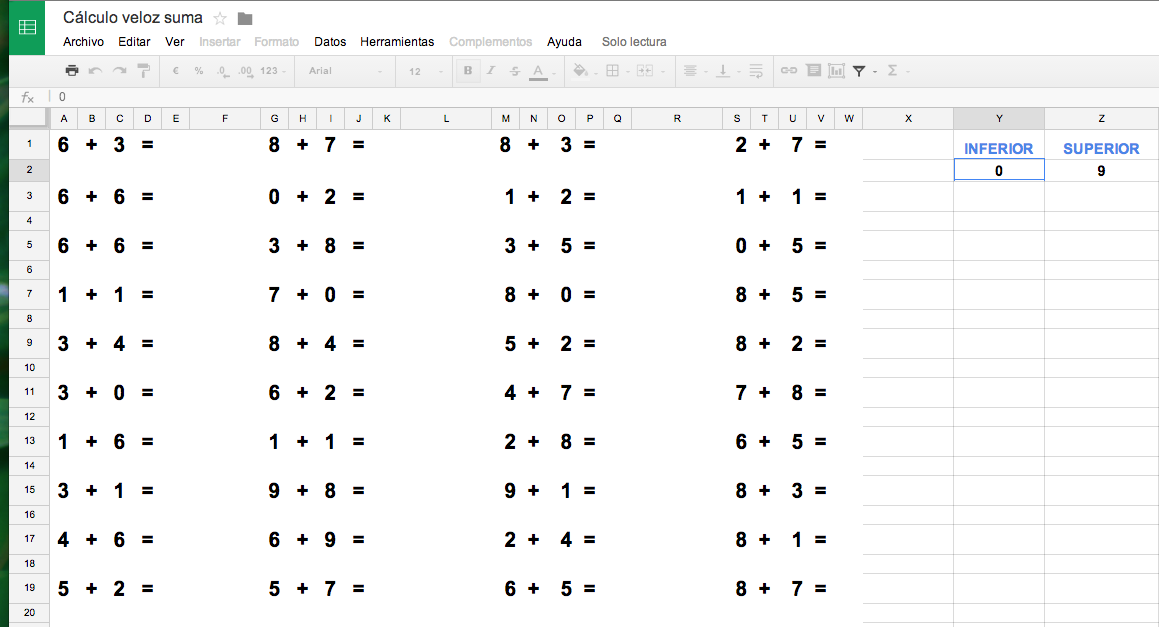The height and width of the screenshot is (627, 1159).
Task: Click the Solo lectura label
Action: (634, 42)
